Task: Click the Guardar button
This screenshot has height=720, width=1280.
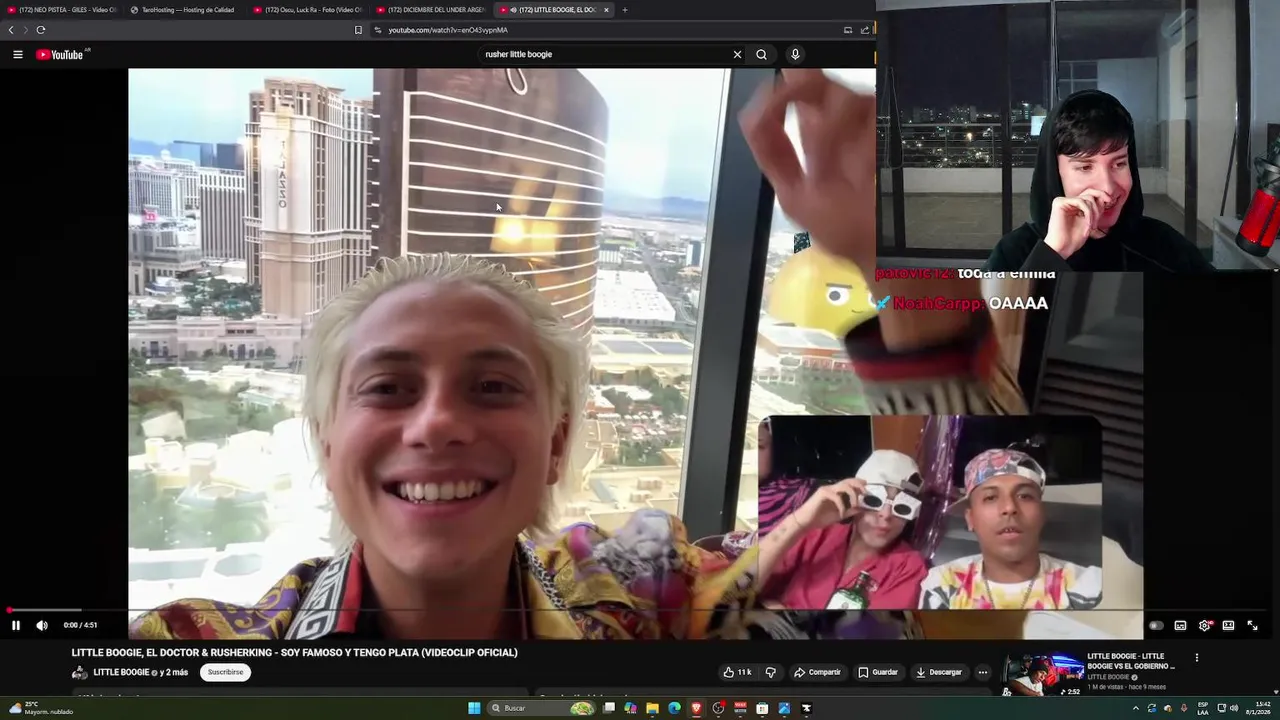Action: coord(878,672)
